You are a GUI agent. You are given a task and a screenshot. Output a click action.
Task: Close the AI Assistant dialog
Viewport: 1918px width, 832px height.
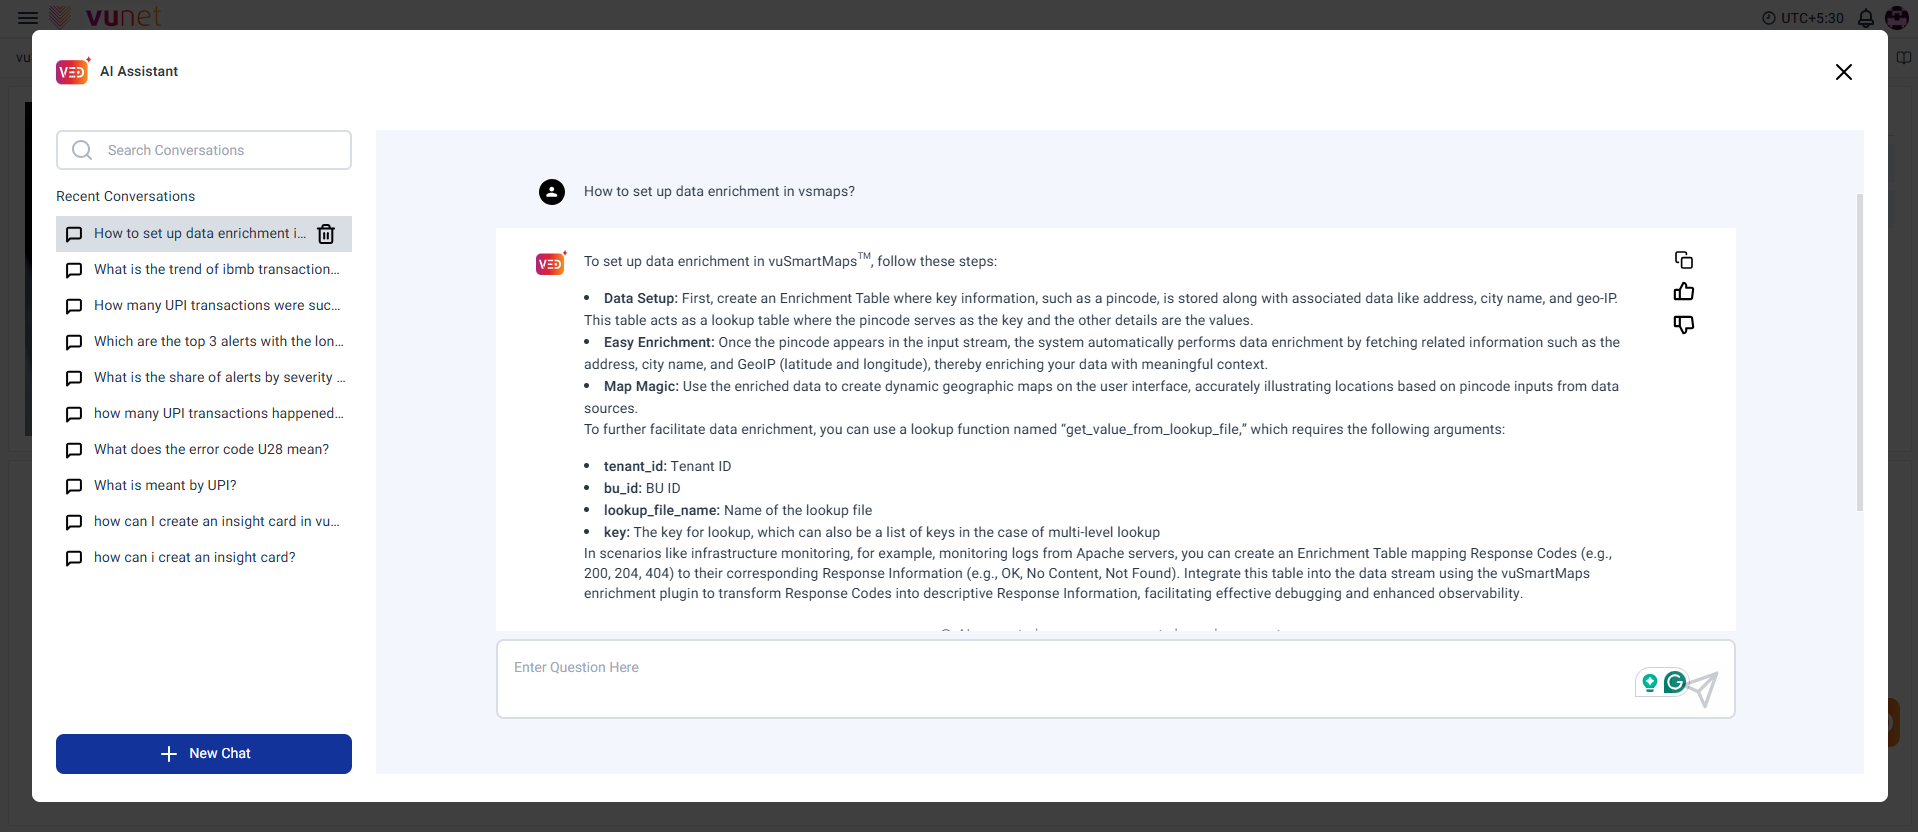point(1844,72)
